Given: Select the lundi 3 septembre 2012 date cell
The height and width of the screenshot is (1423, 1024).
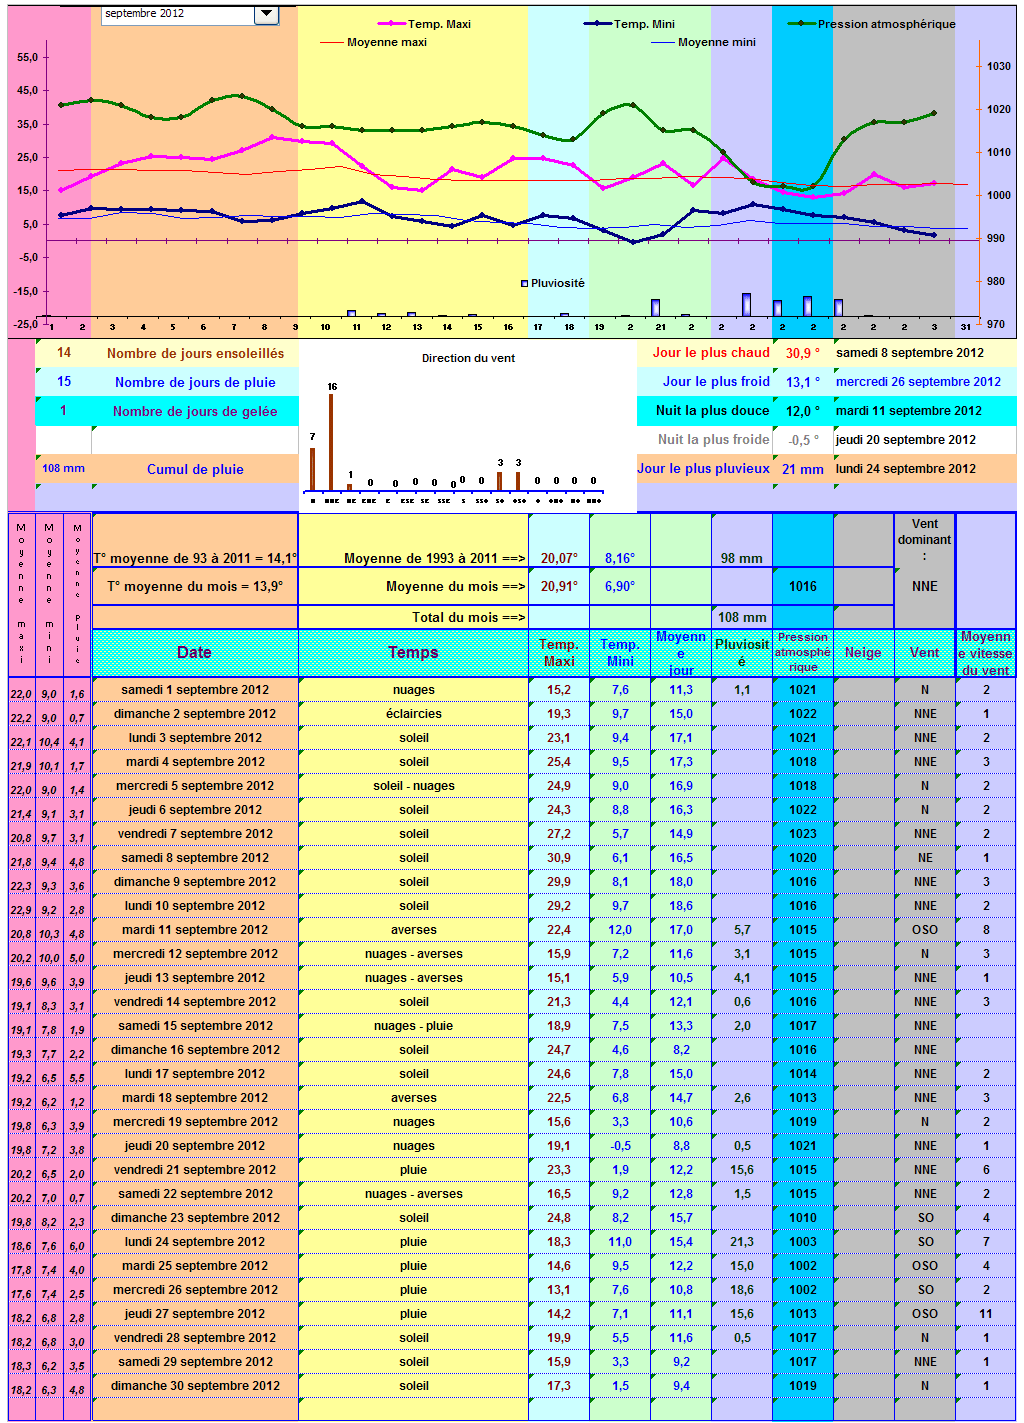Looking at the screenshot, I should pos(195,738).
